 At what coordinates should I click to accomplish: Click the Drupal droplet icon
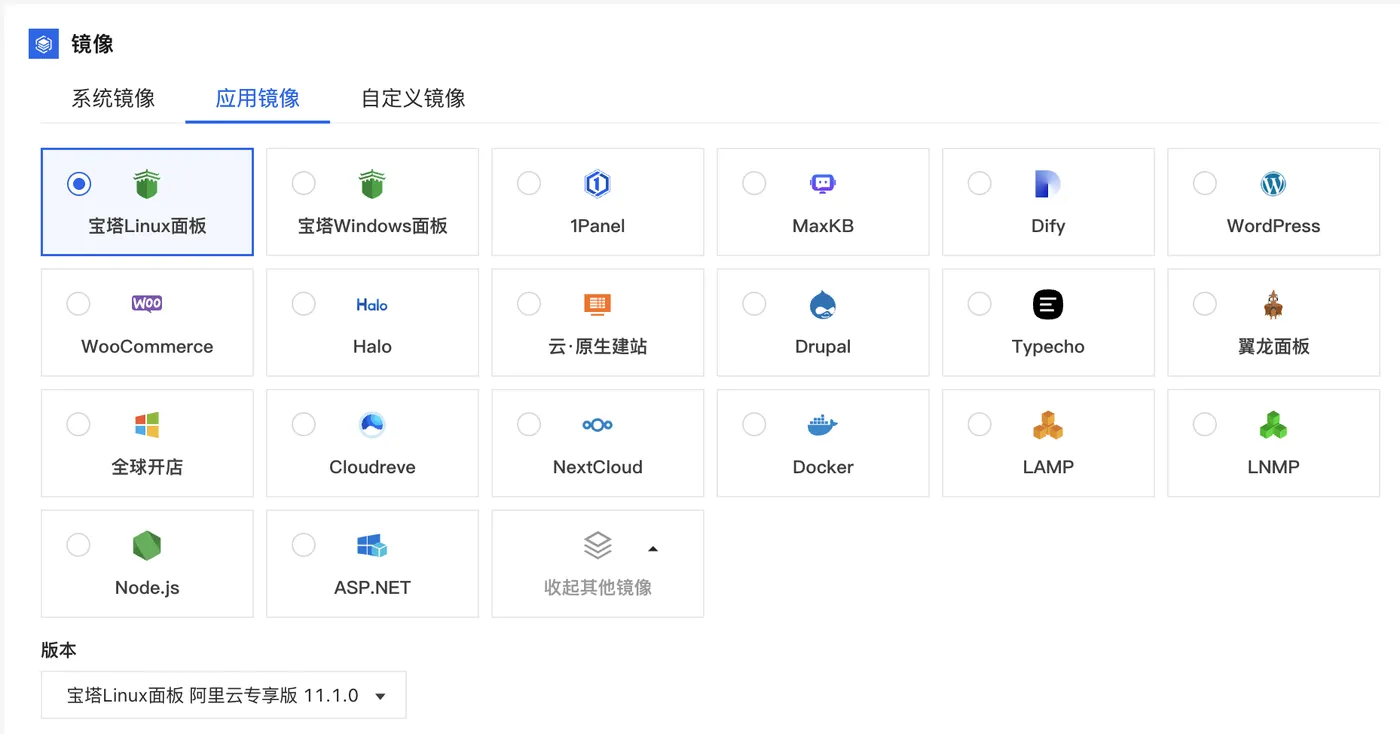823,304
